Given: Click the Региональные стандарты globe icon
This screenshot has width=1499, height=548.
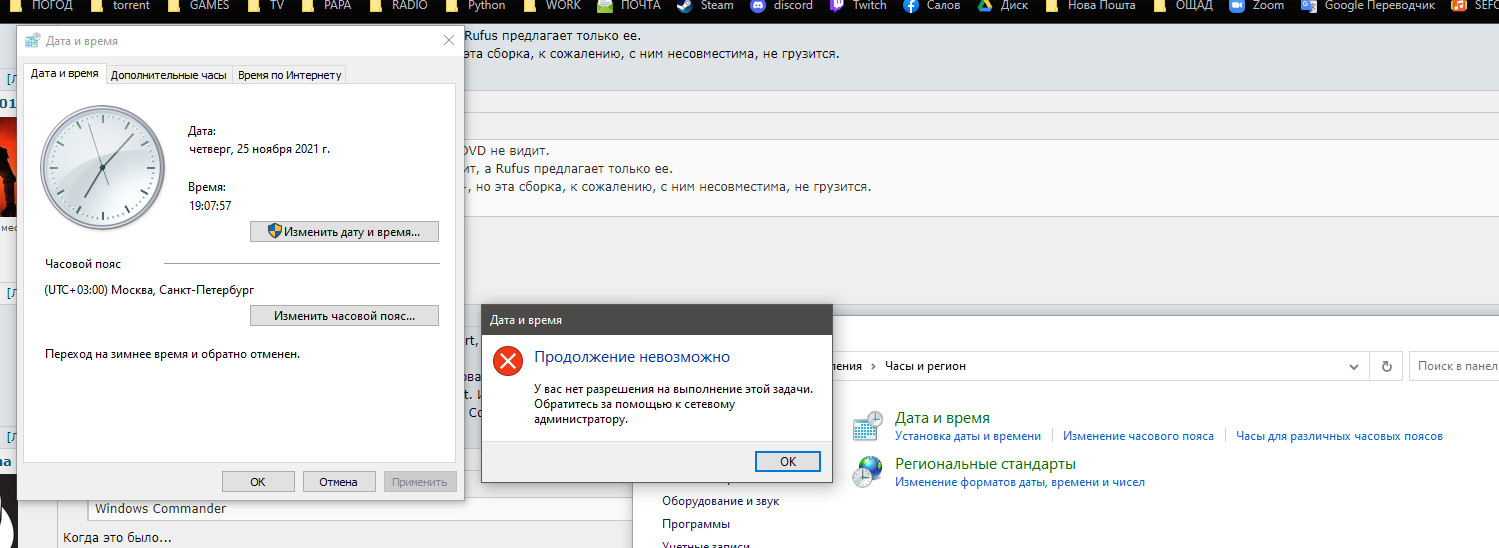Looking at the screenshot, I should pyautogui.click(x=867, y=471).
